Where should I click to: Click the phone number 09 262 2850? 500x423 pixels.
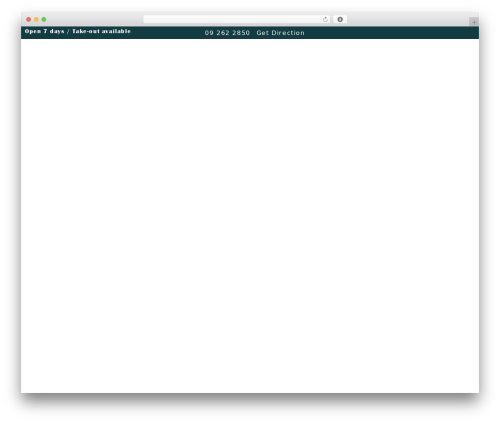coord(227,33)
